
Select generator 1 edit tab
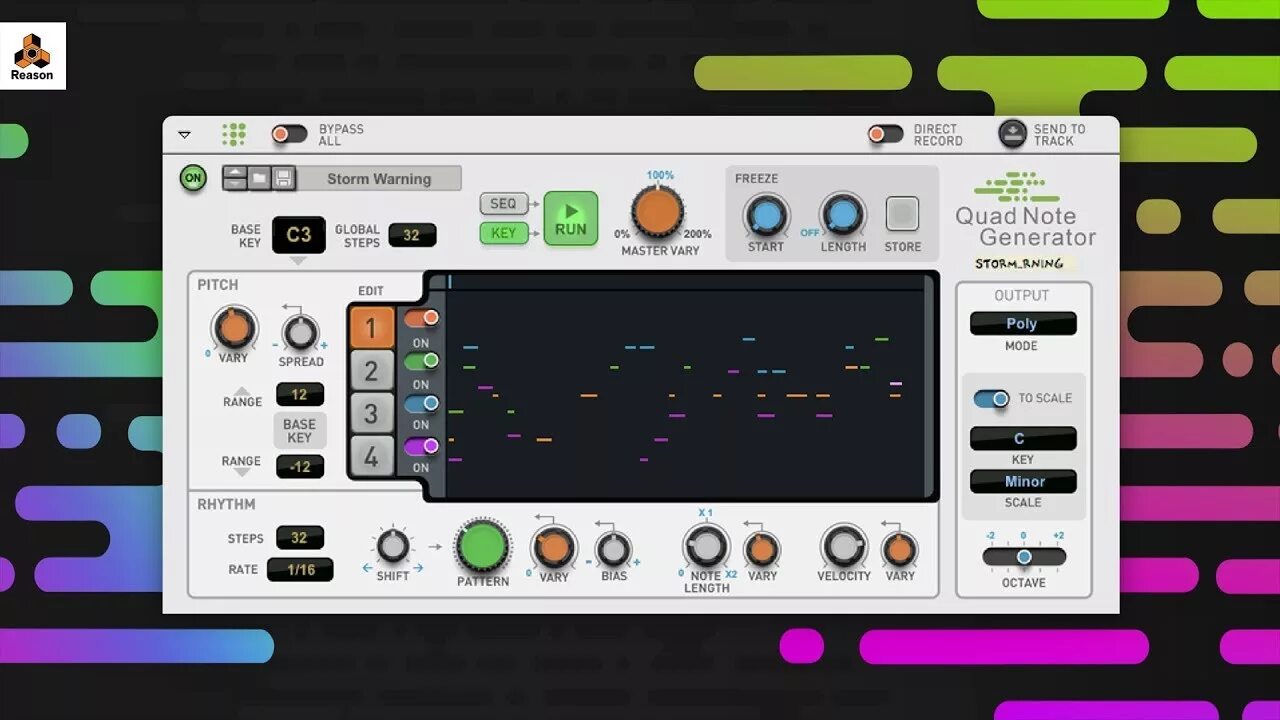pyautogui.click(x=371, y=328)
